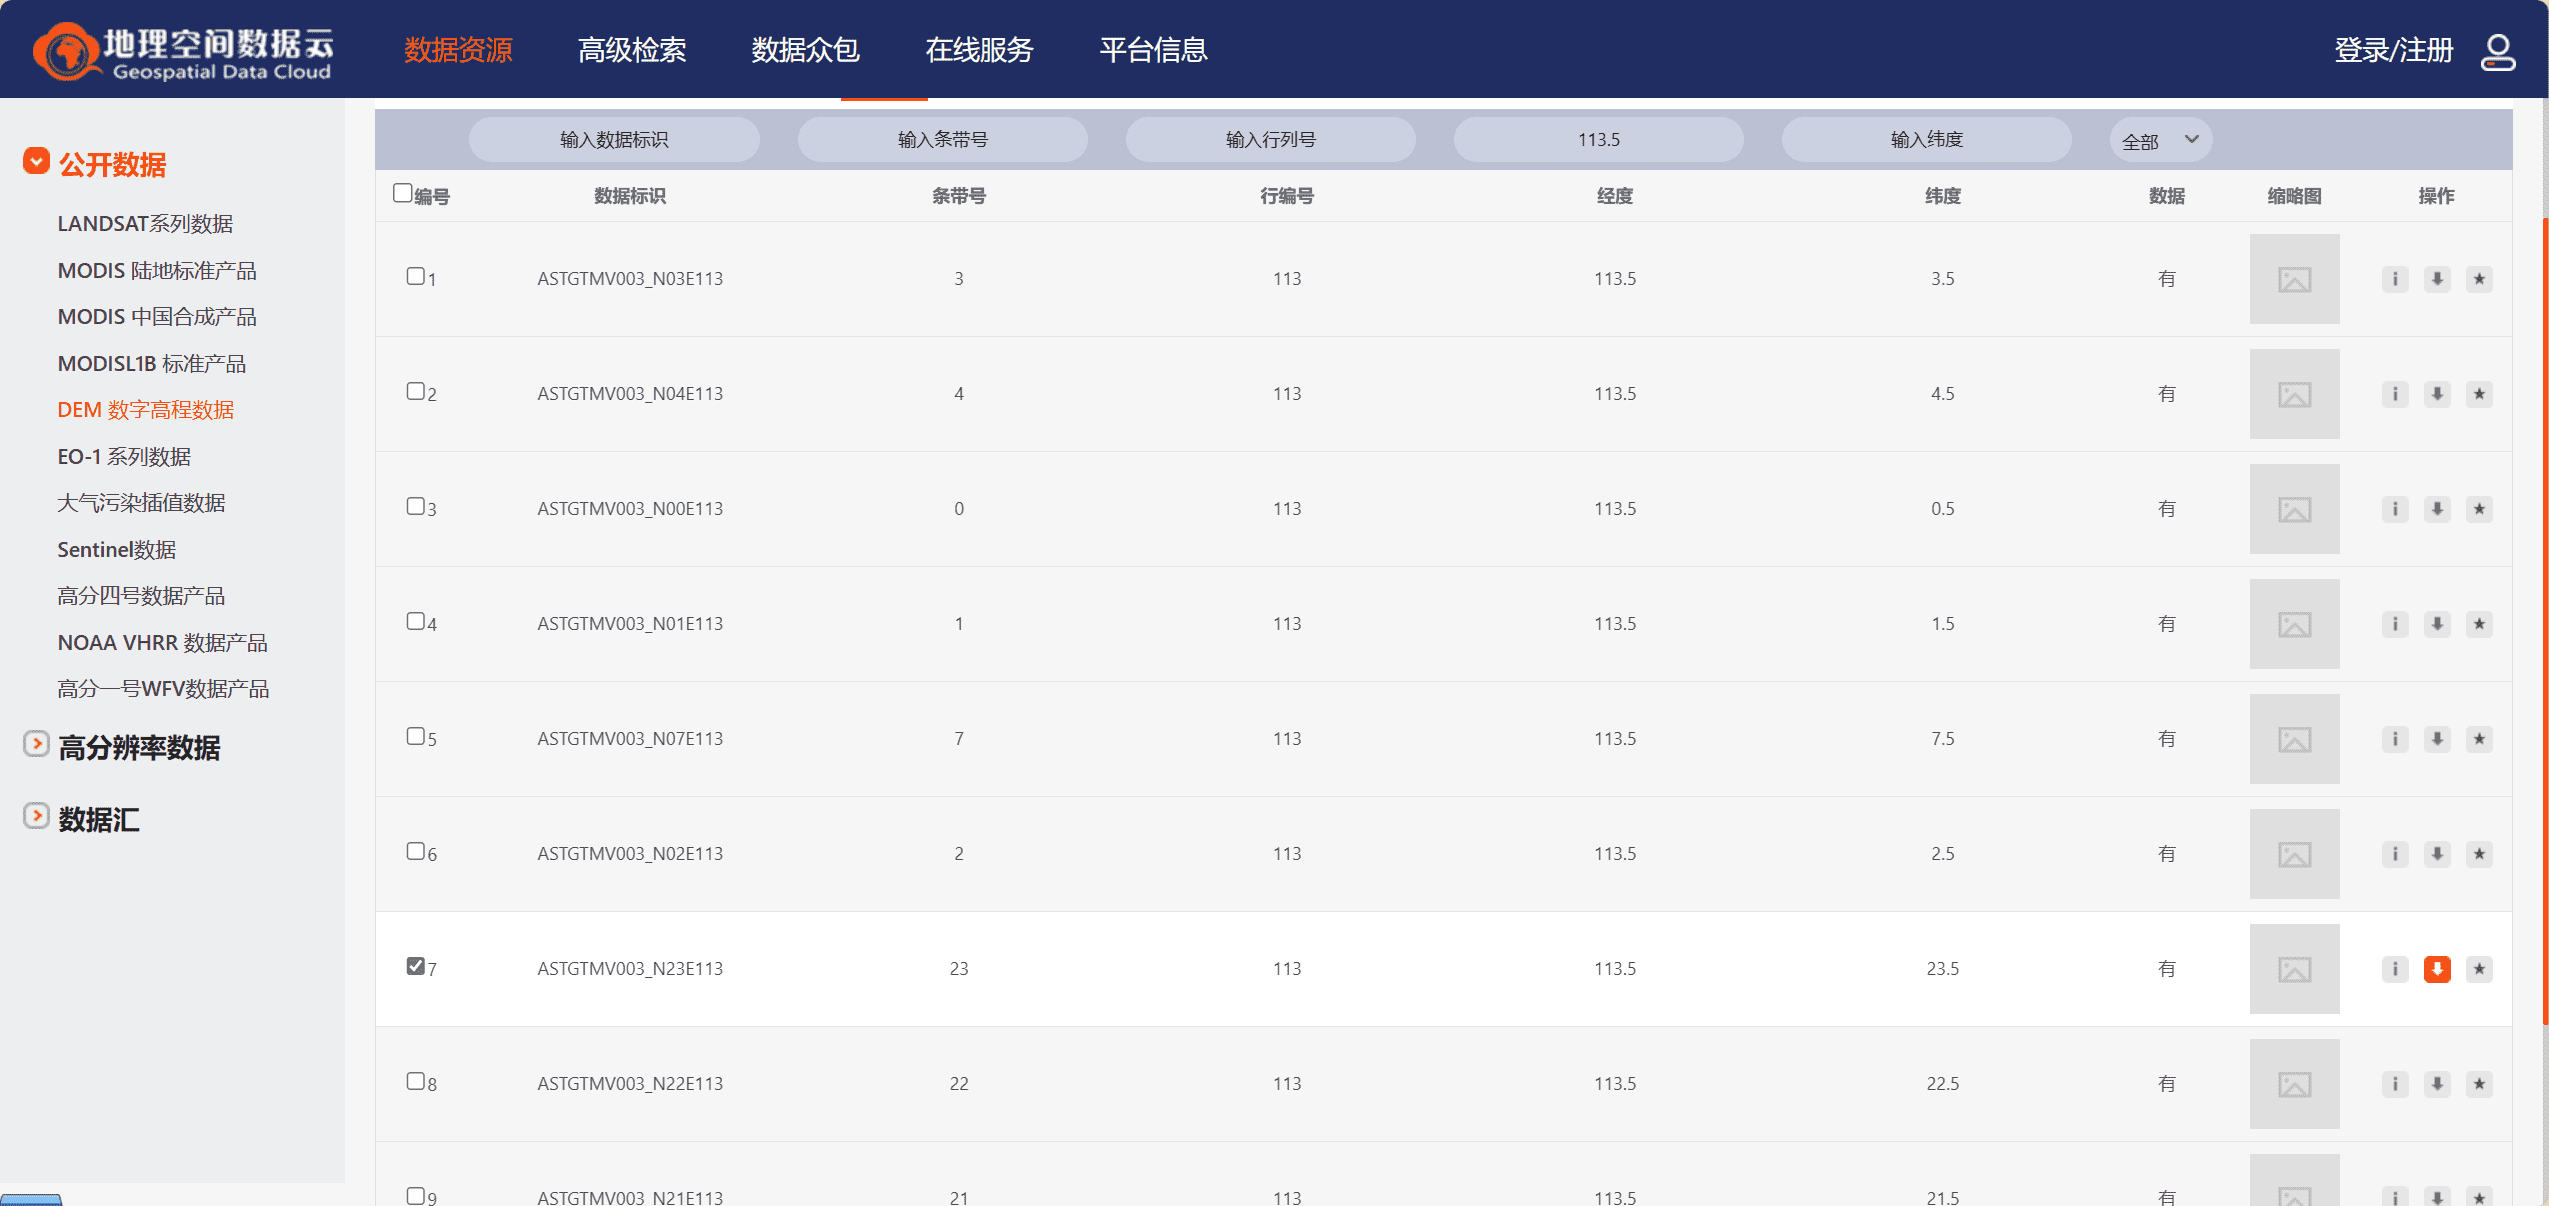Open MODIS 陆地标准产品 link
The image size is (2549, 1206).
click(157, 271)
